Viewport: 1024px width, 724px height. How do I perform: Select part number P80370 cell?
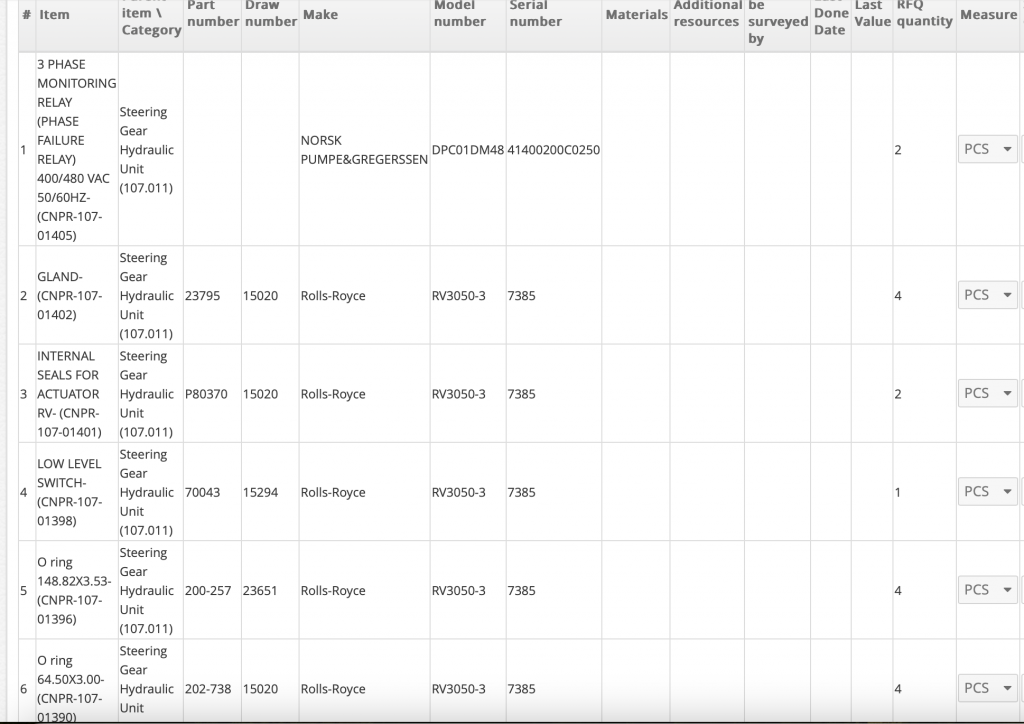click(x=206, y=394)
